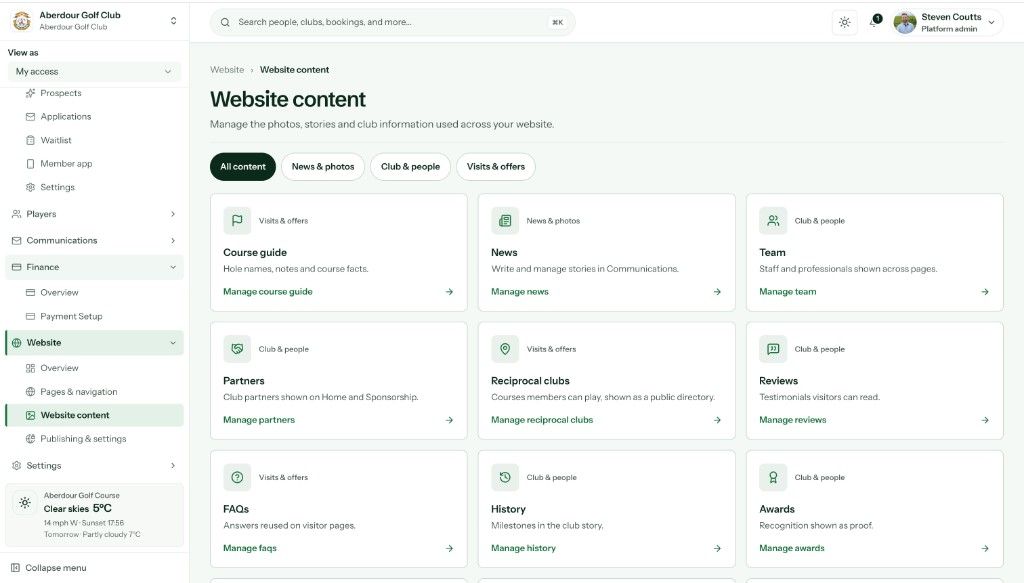Collapse the Website section chevron
Image resolution: width=1024 pixels, height=583 pixels.
[173, 343]
